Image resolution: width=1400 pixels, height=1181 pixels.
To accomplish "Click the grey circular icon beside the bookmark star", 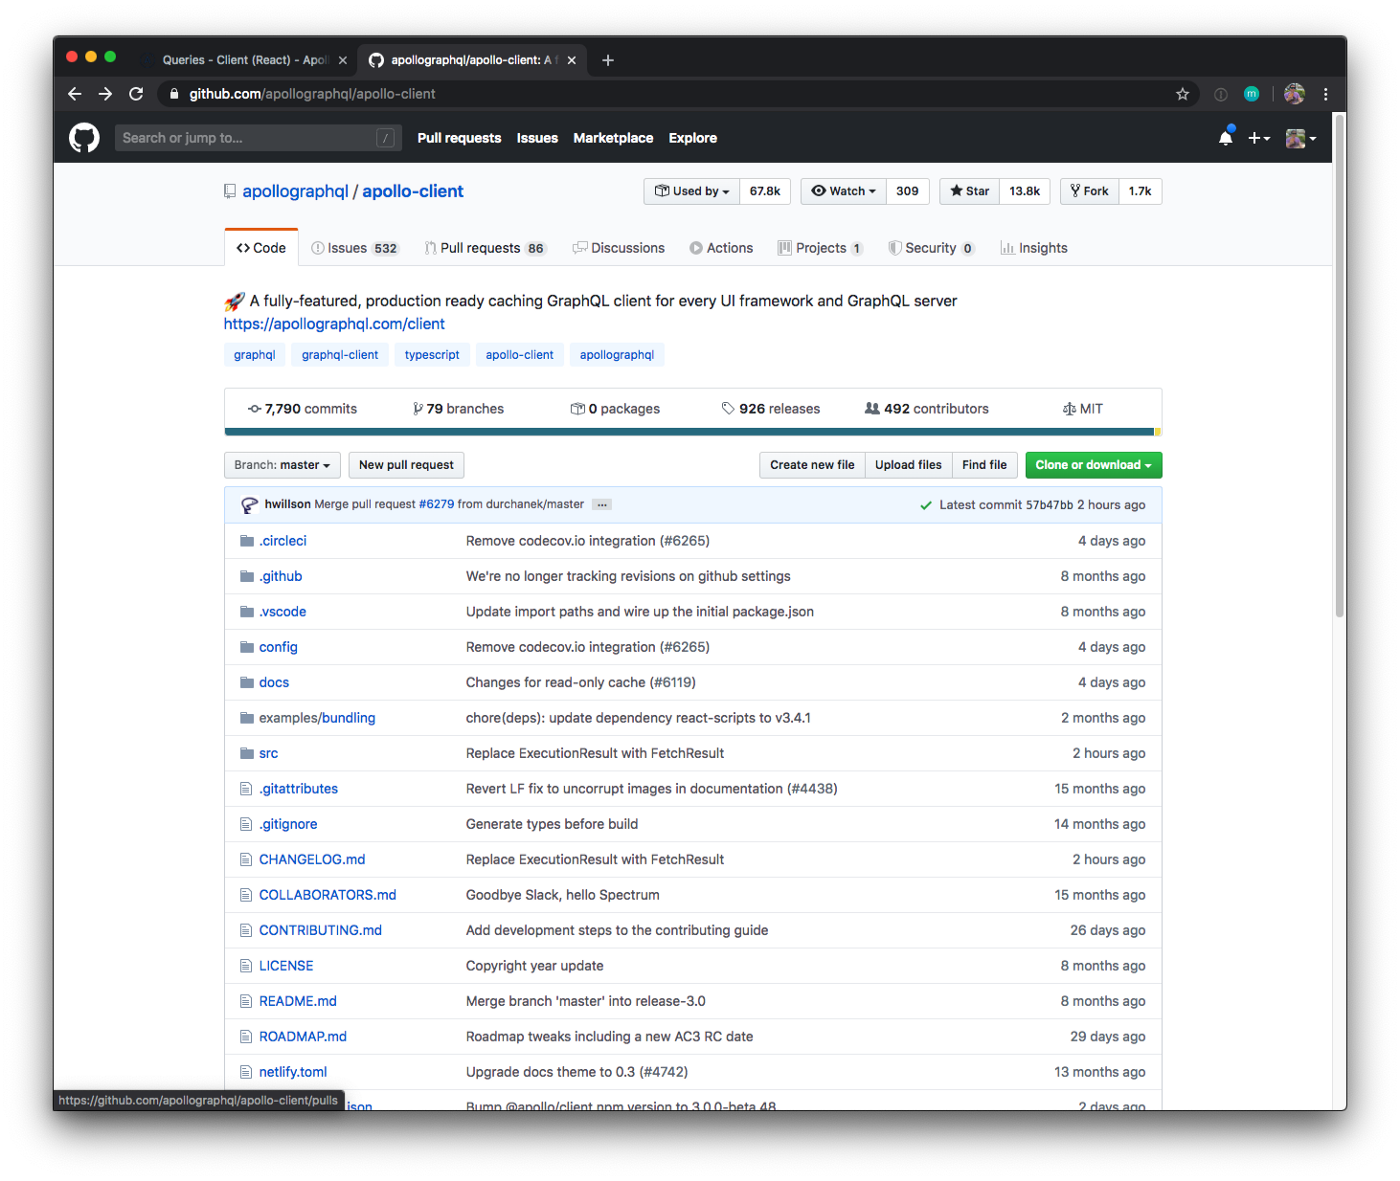I will (1221, 94).
